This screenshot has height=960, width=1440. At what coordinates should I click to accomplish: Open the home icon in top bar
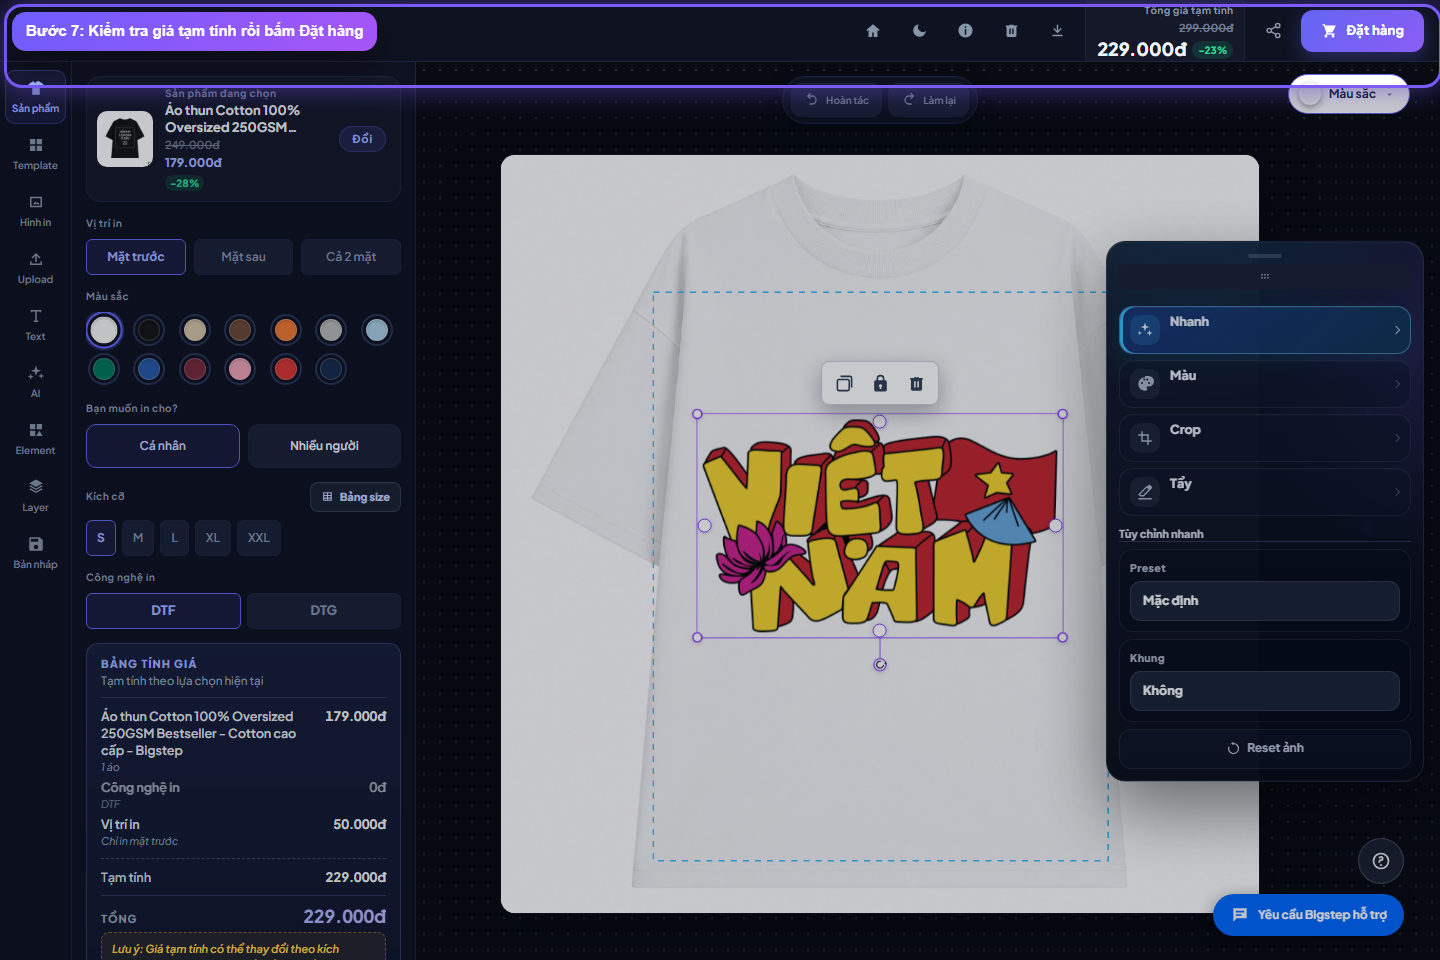[x=873, y=31]
